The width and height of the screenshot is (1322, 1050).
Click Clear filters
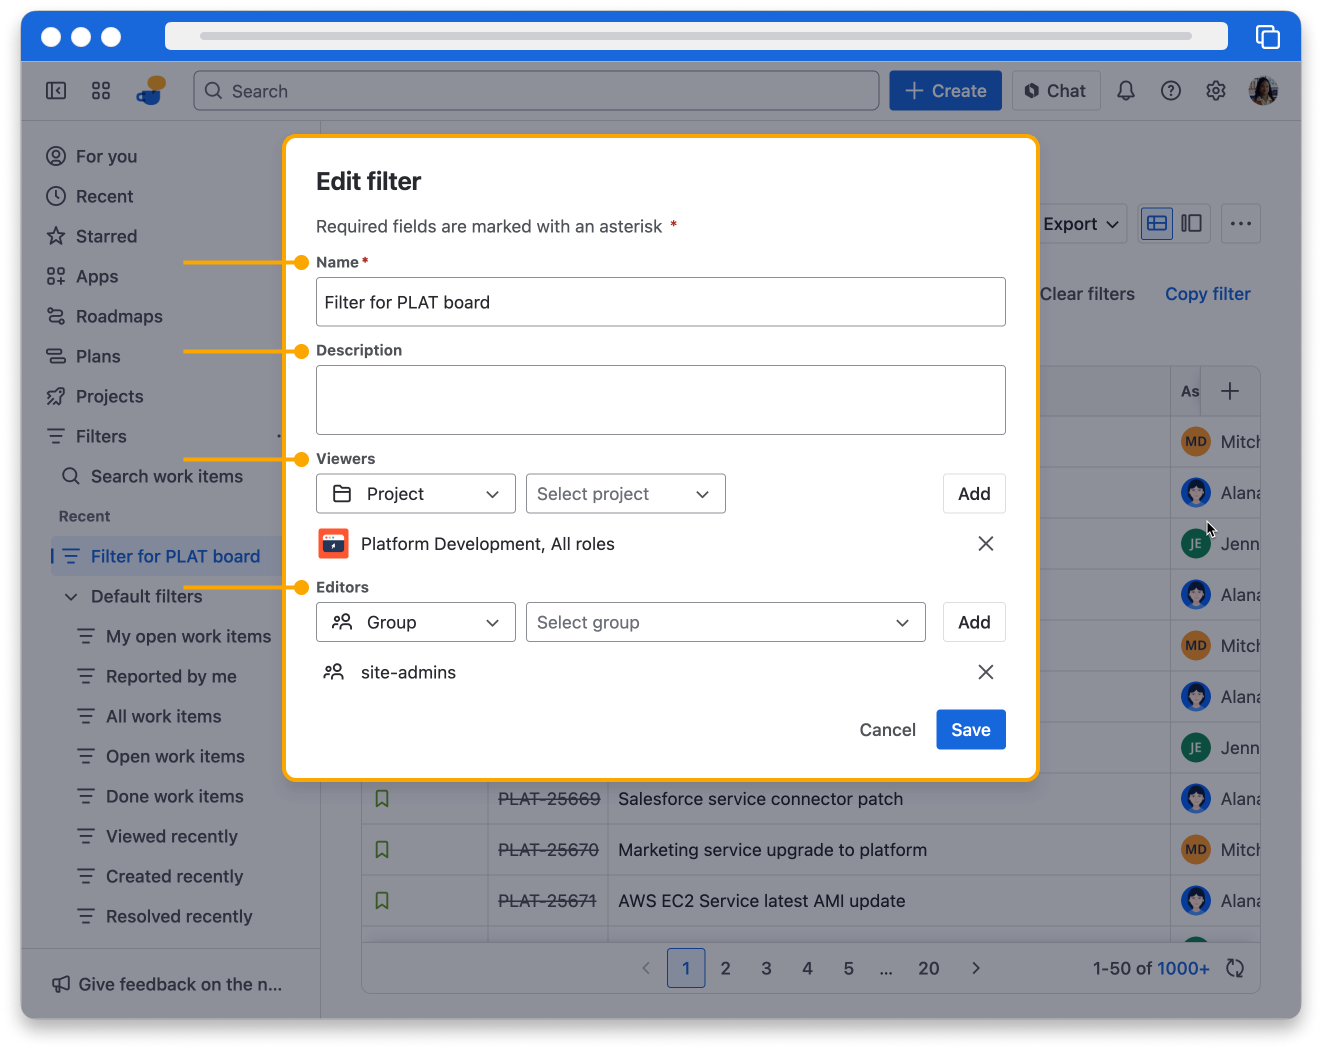pyautogui.click(x=1087, y=294)
